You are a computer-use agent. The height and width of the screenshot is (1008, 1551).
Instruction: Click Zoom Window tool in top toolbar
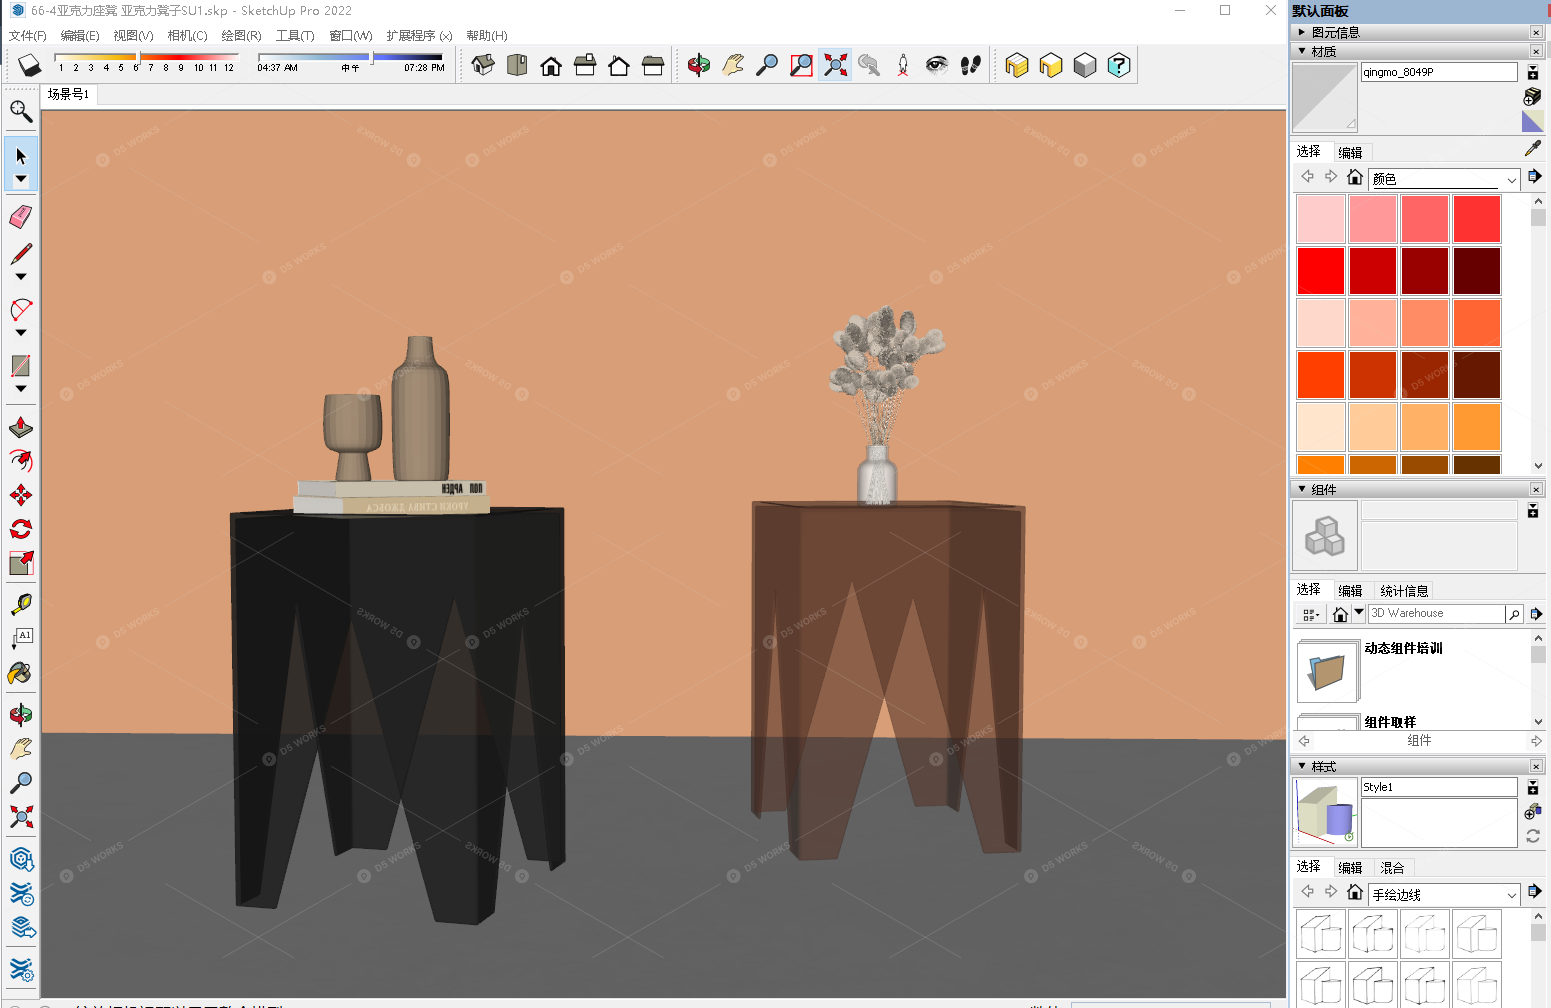tap(801, 65)
